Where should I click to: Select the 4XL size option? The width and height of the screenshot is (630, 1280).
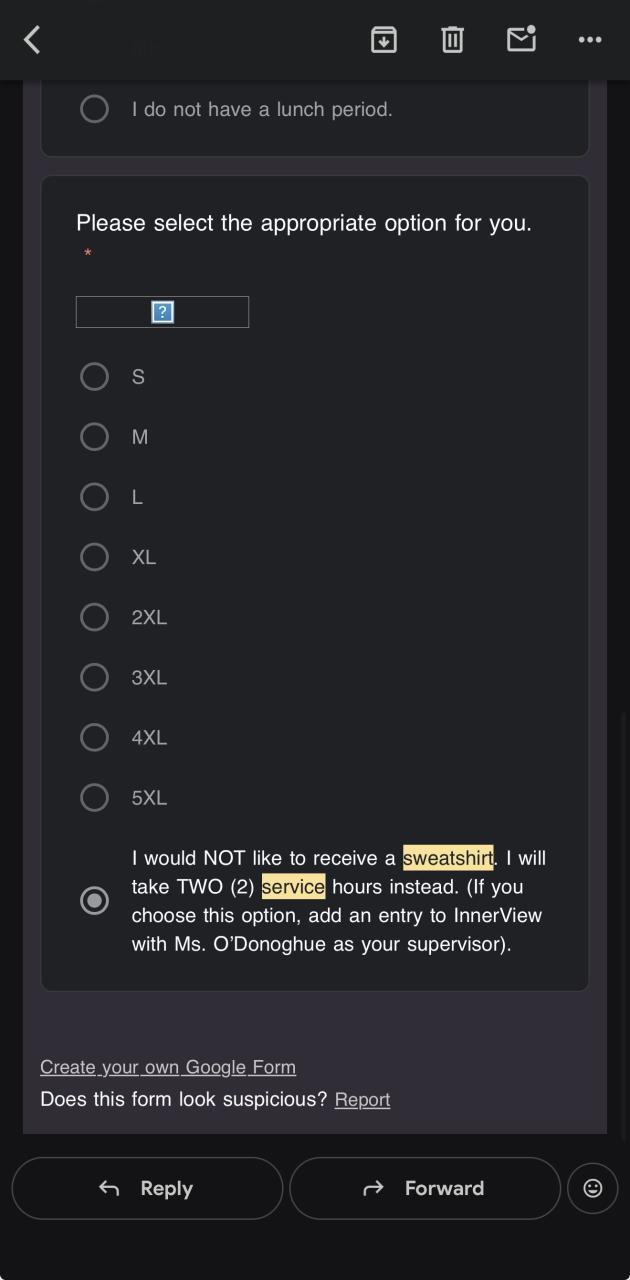(x=94, y=737)
